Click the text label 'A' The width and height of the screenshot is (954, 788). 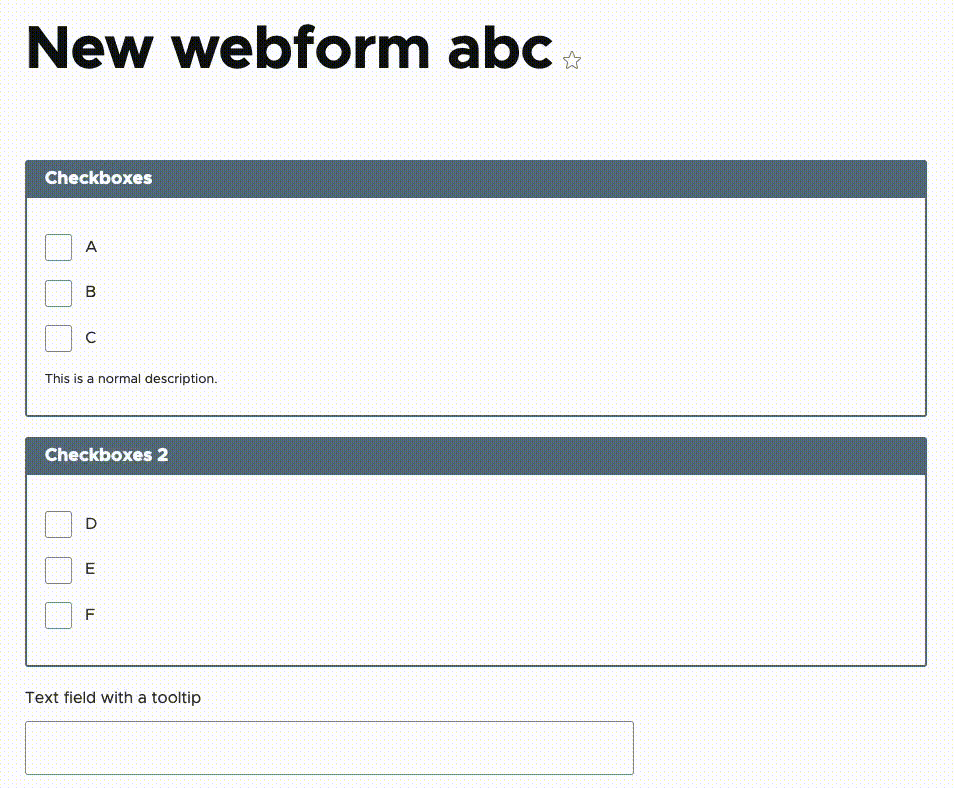coord(91,246)
